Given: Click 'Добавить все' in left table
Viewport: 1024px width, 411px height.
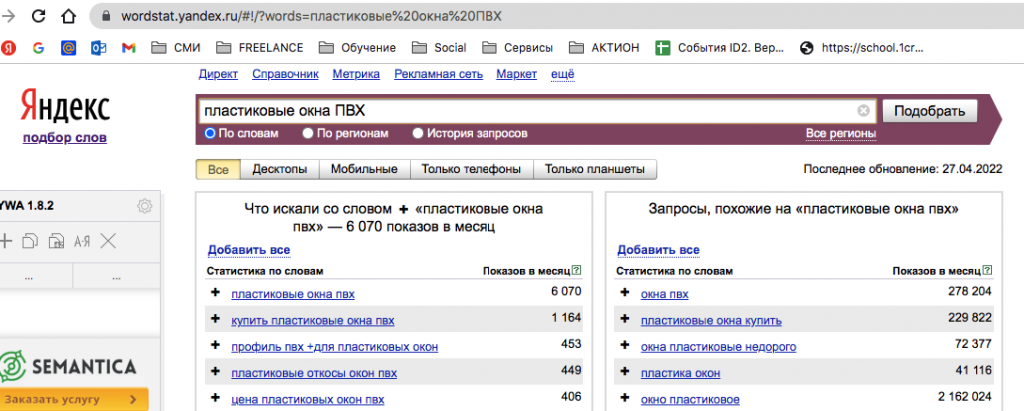Looking at the screenshot, I should click(x=249, y=250).
